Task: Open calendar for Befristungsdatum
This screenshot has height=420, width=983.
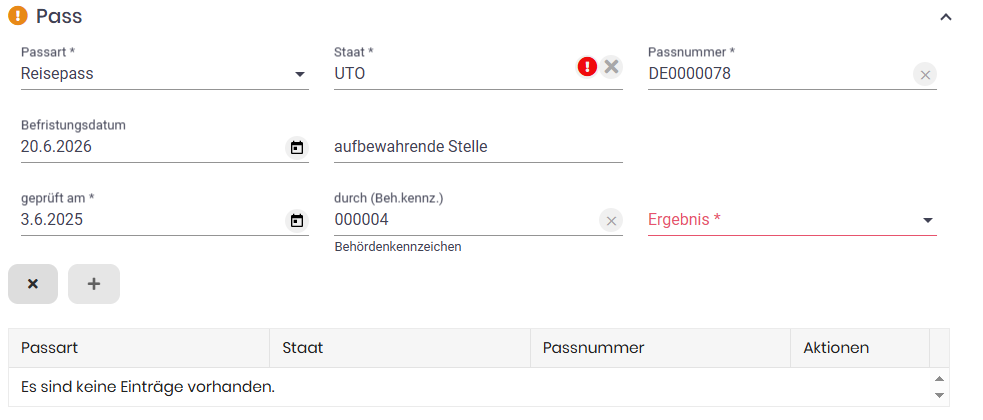Action: click(x=297, y=148)
